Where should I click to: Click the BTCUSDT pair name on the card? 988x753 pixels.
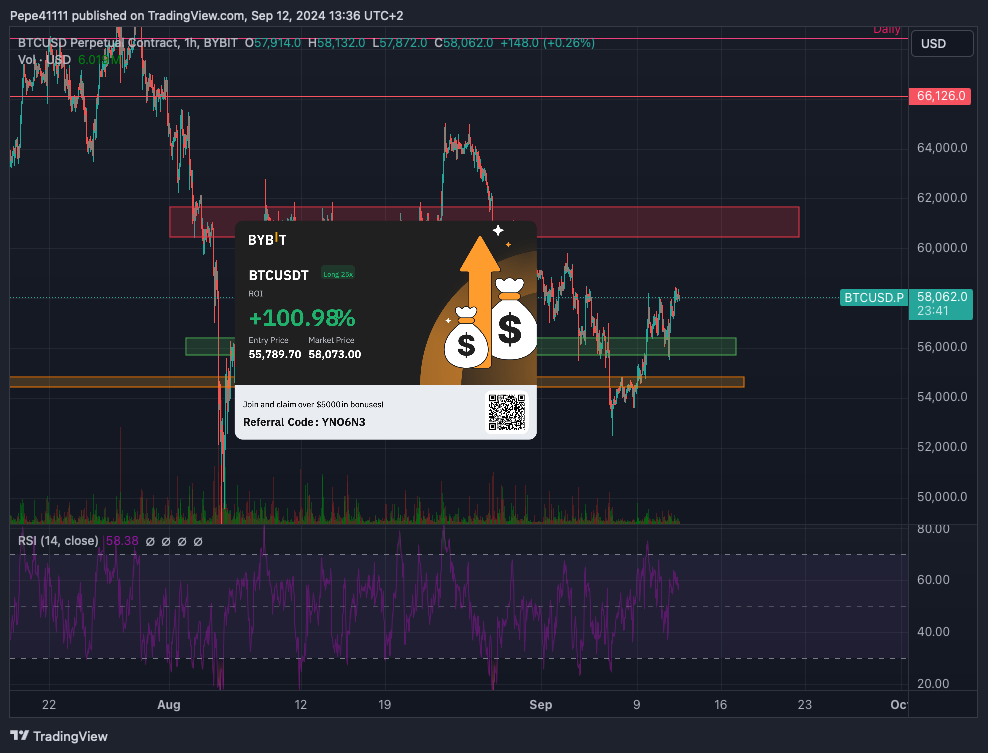coord(279,275)
